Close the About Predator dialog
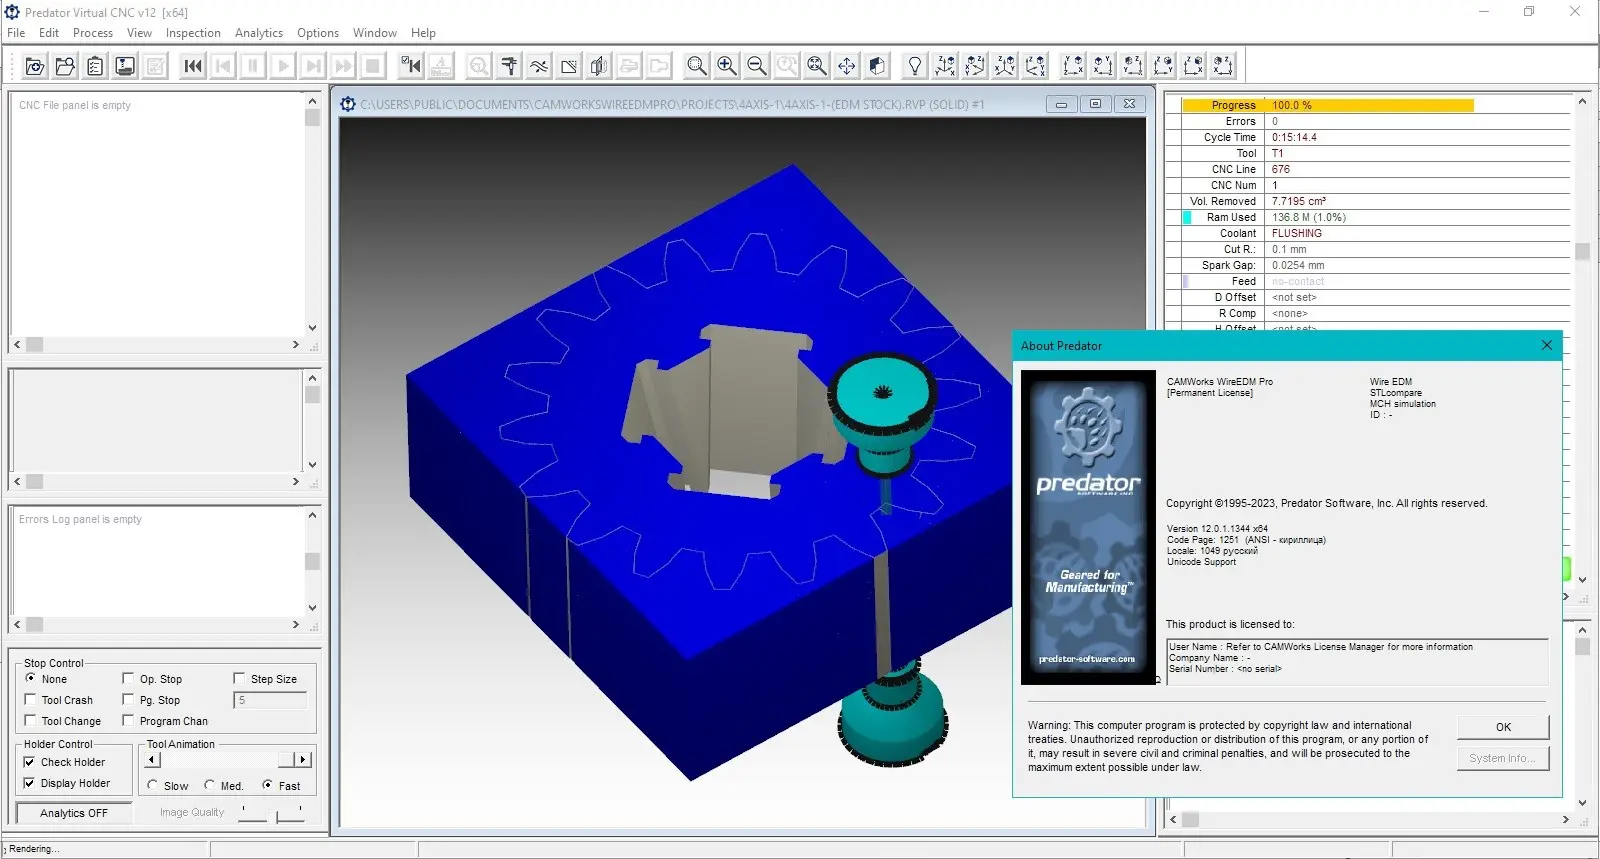 (1547, 345)
